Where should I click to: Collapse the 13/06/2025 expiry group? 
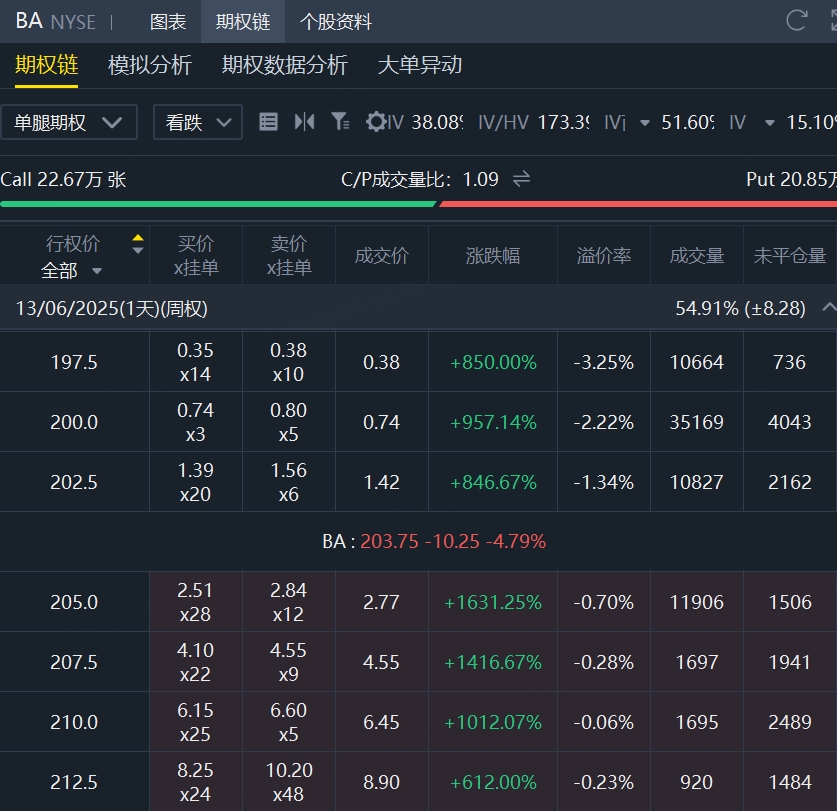pyautogui.click(x=828, y=307)
